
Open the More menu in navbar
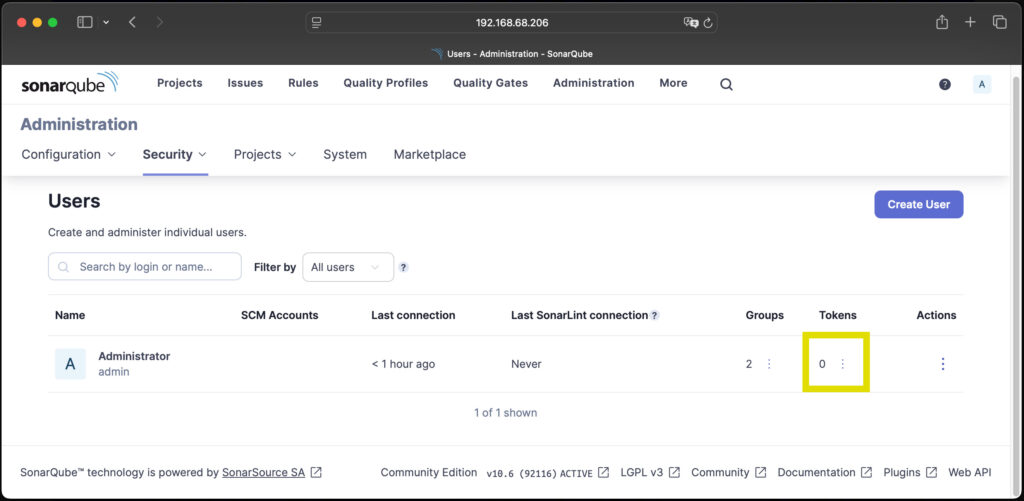coord(673,83)
